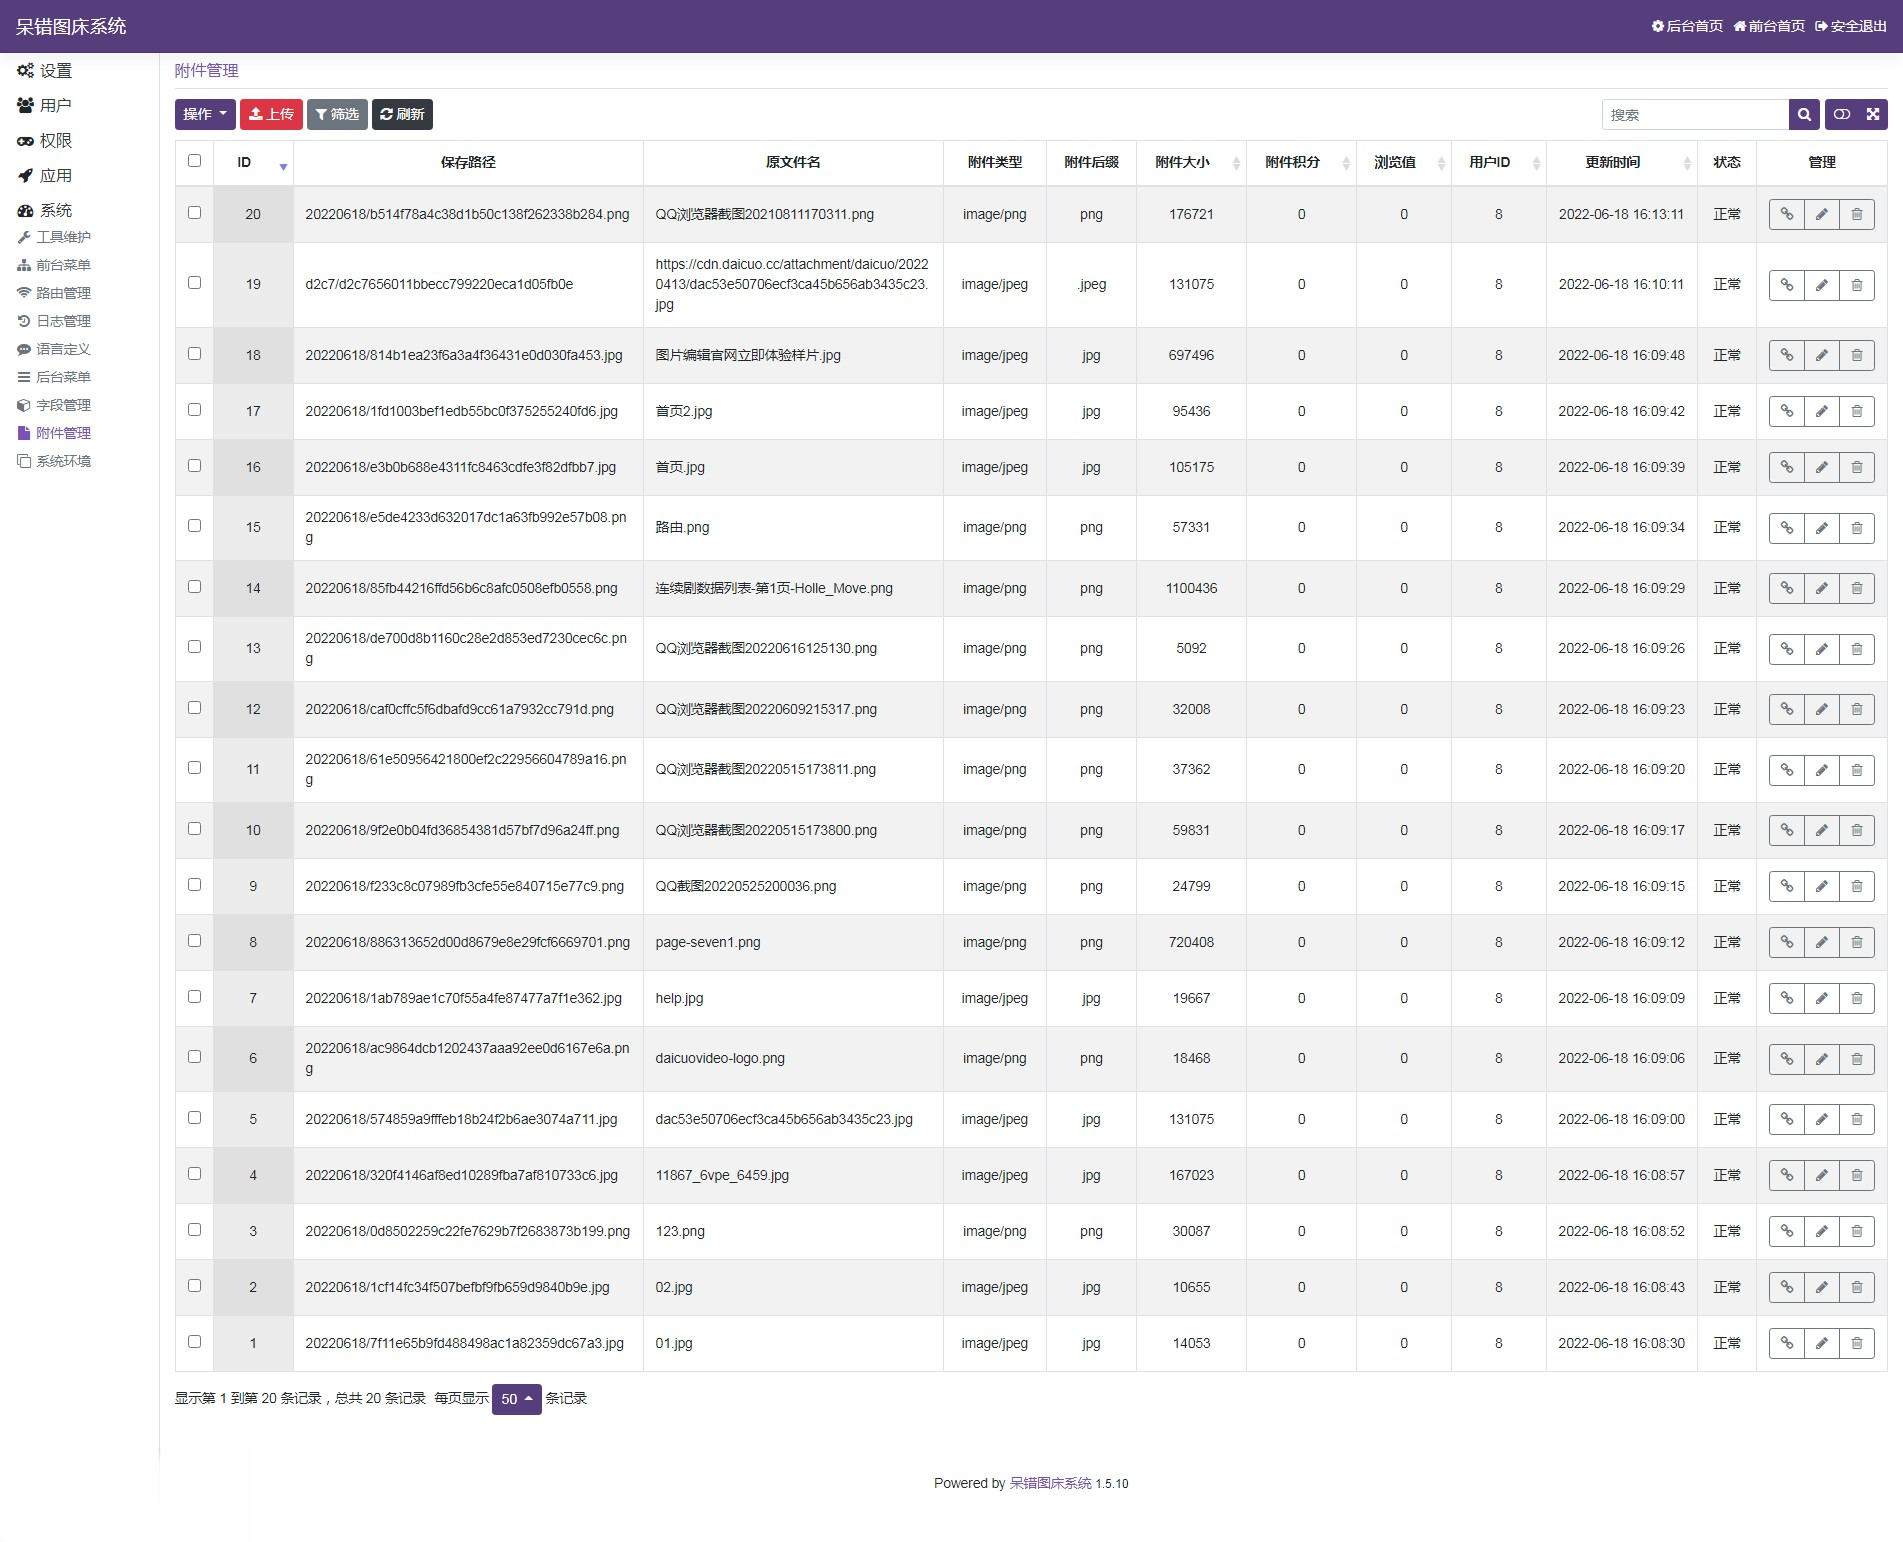Tick the checkbox for row ID 5
The height and width of the screenshot is (1542, 1903).
[x=194, y=1118]
